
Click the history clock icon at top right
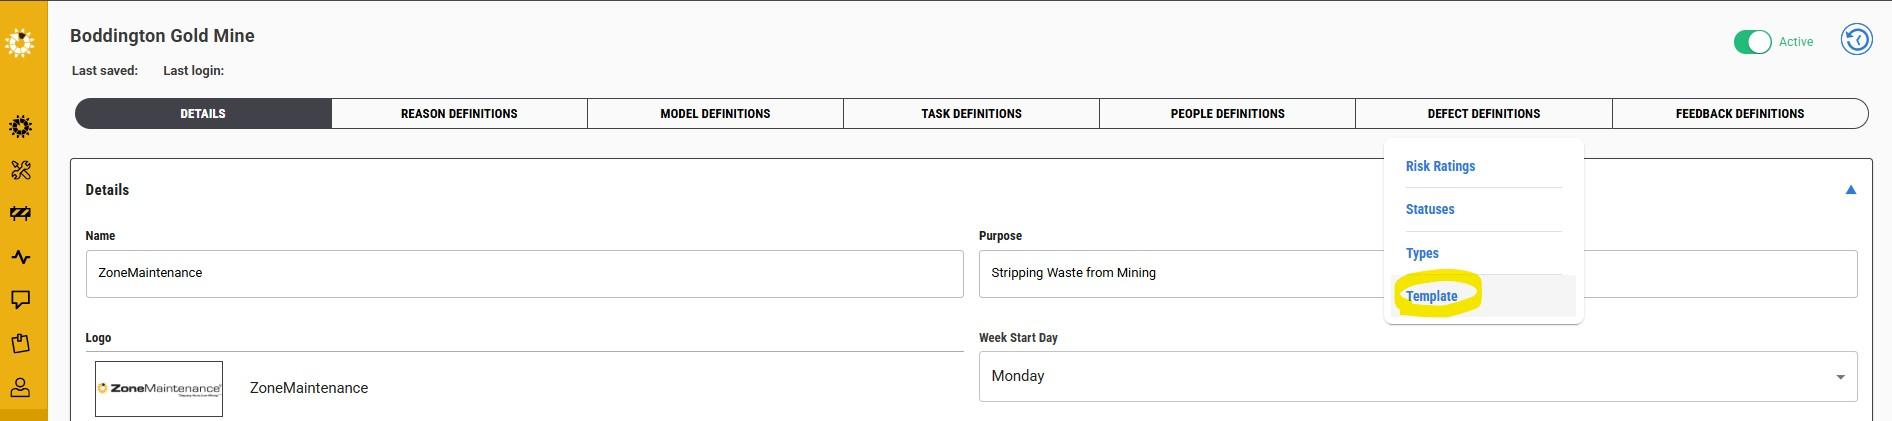pyautogui.click(x=1856, y=41)
